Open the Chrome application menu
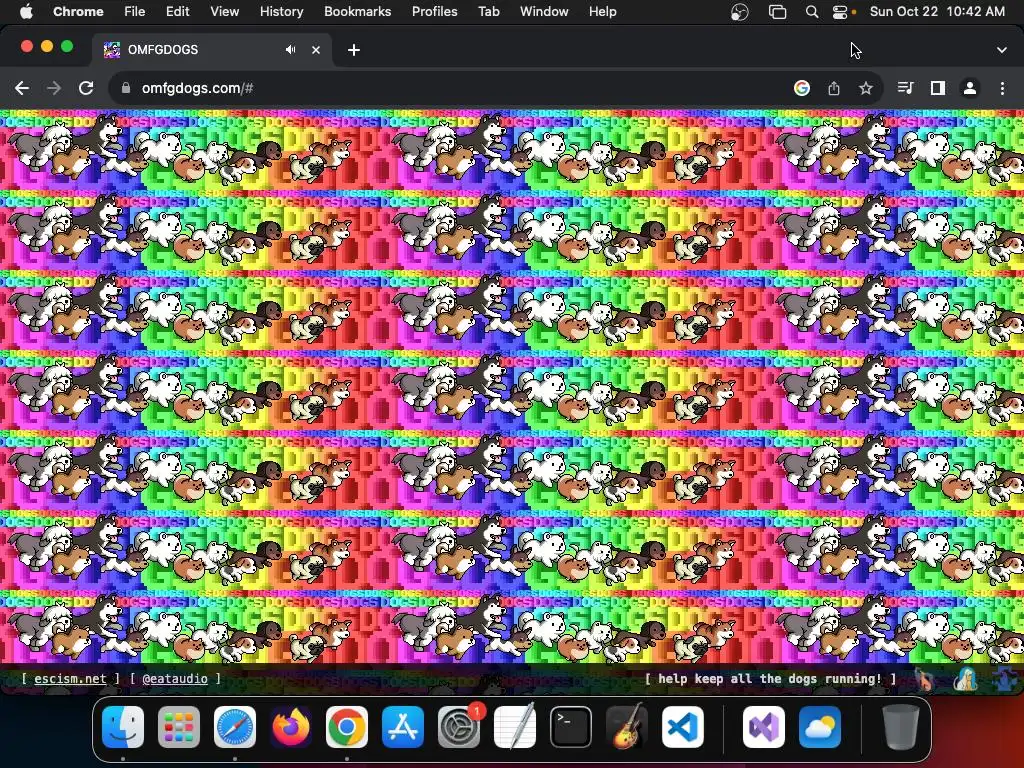 (78, 12)
